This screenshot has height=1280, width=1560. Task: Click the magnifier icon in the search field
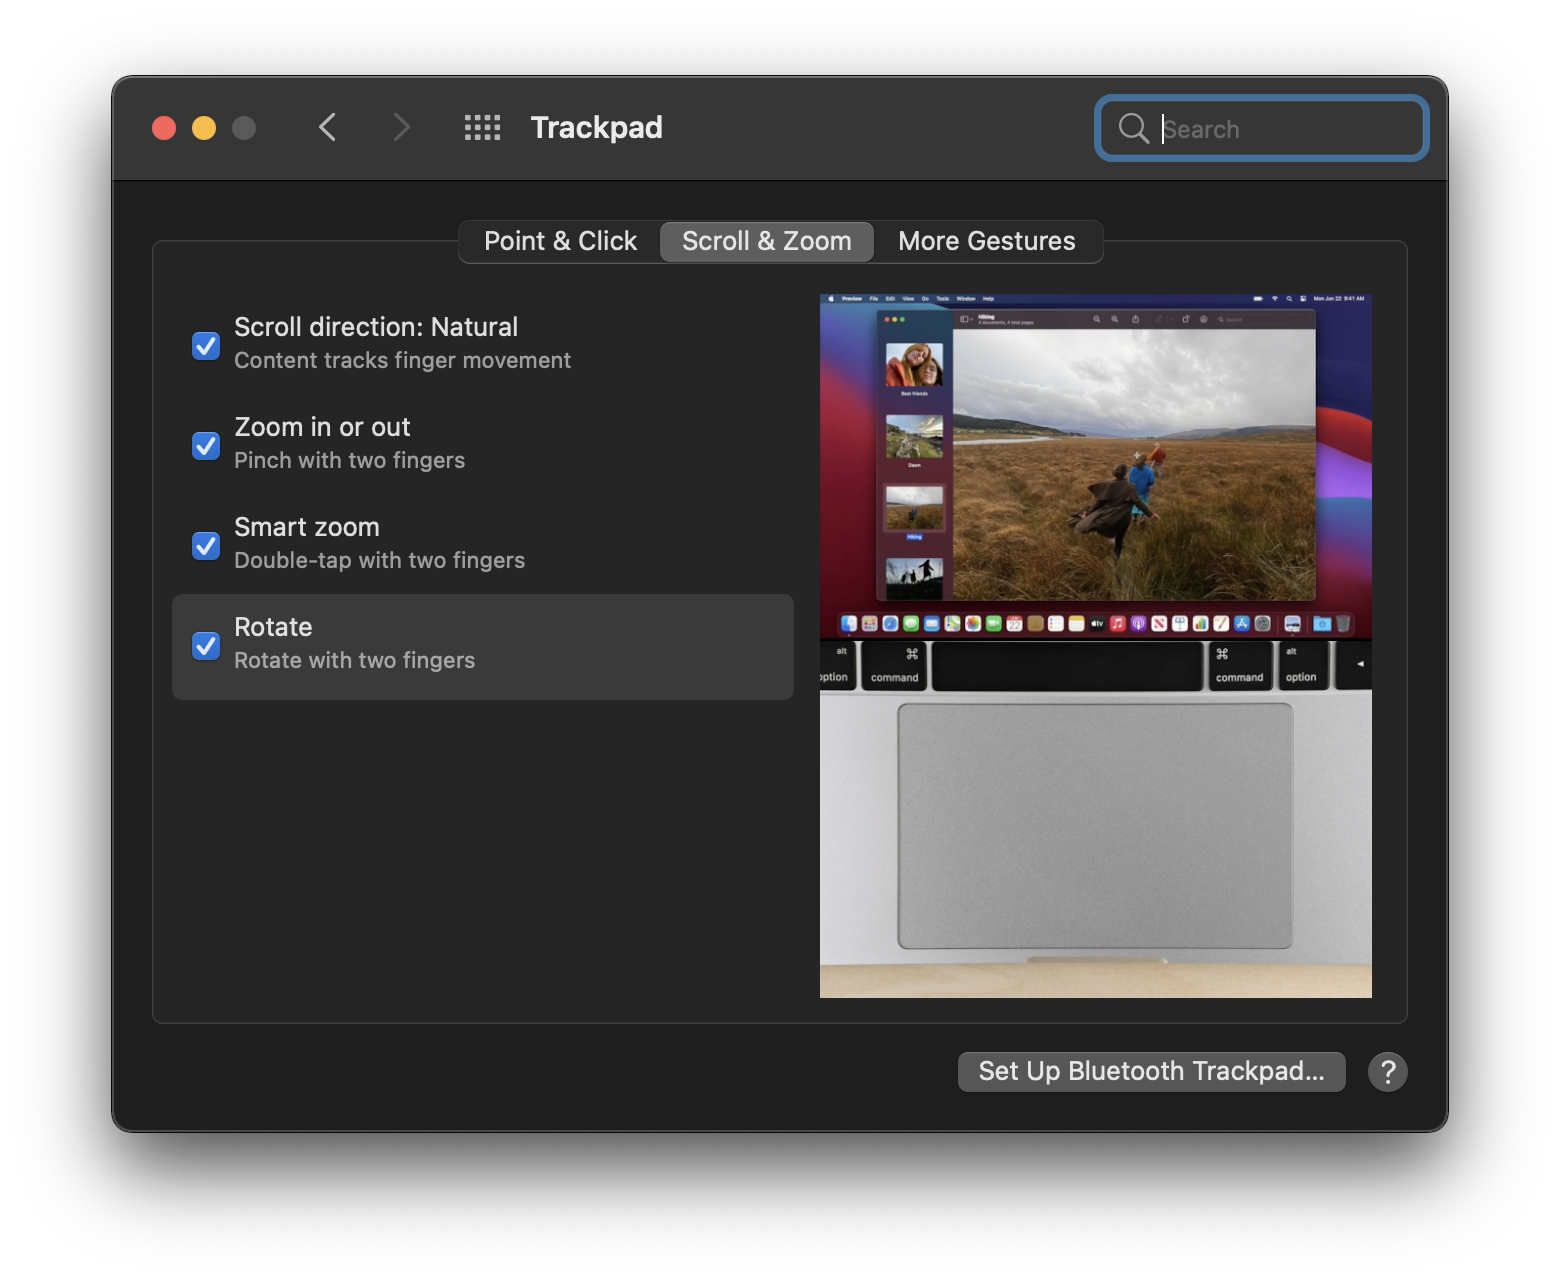click(1132, 128)
